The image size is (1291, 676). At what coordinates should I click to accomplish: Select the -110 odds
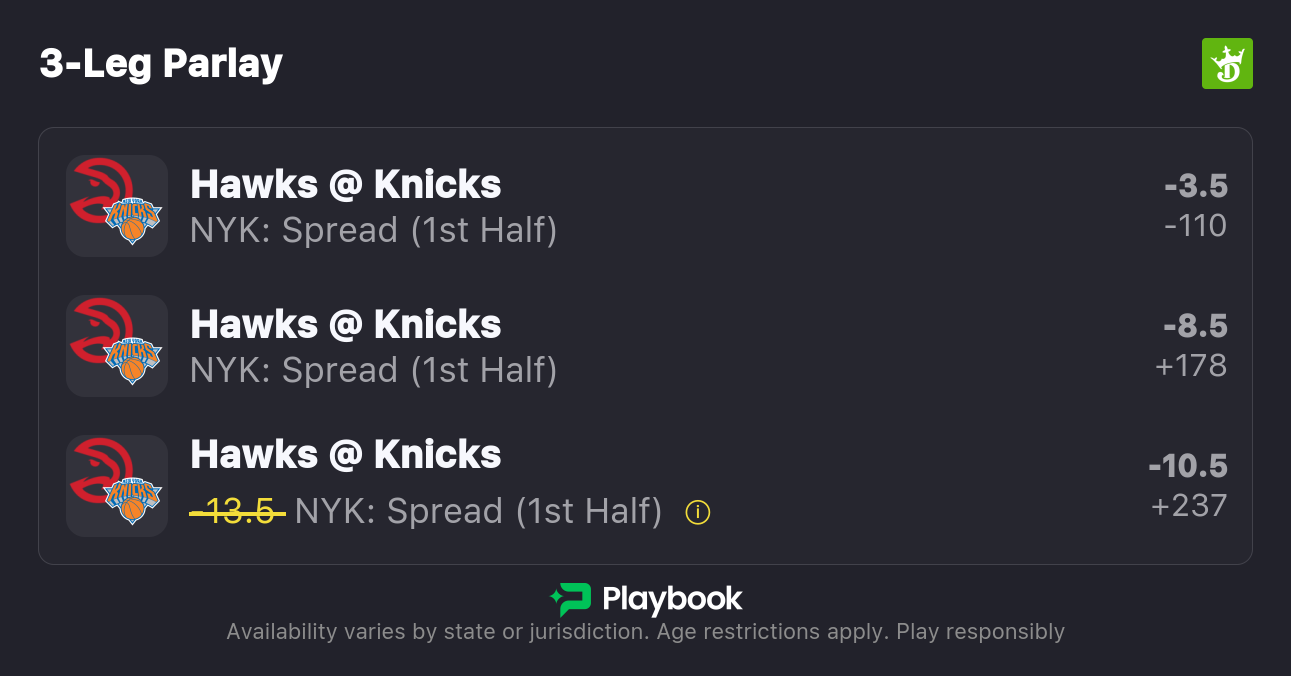click(1195, 226)
